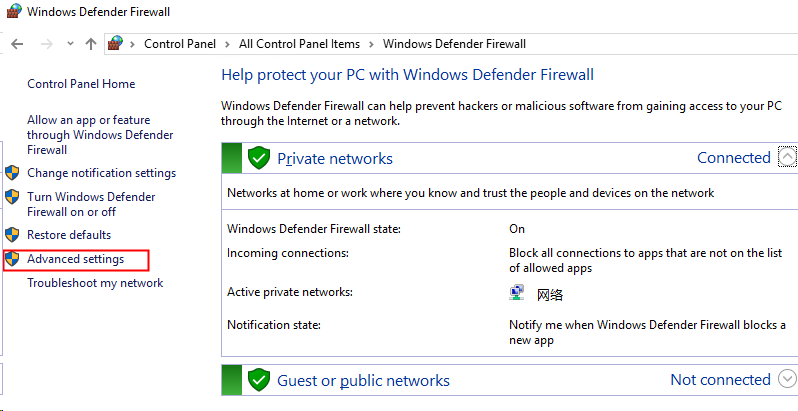Click the firewall icon in address bar
This screenshot has width=798, height=411.
tap(116, 44)
